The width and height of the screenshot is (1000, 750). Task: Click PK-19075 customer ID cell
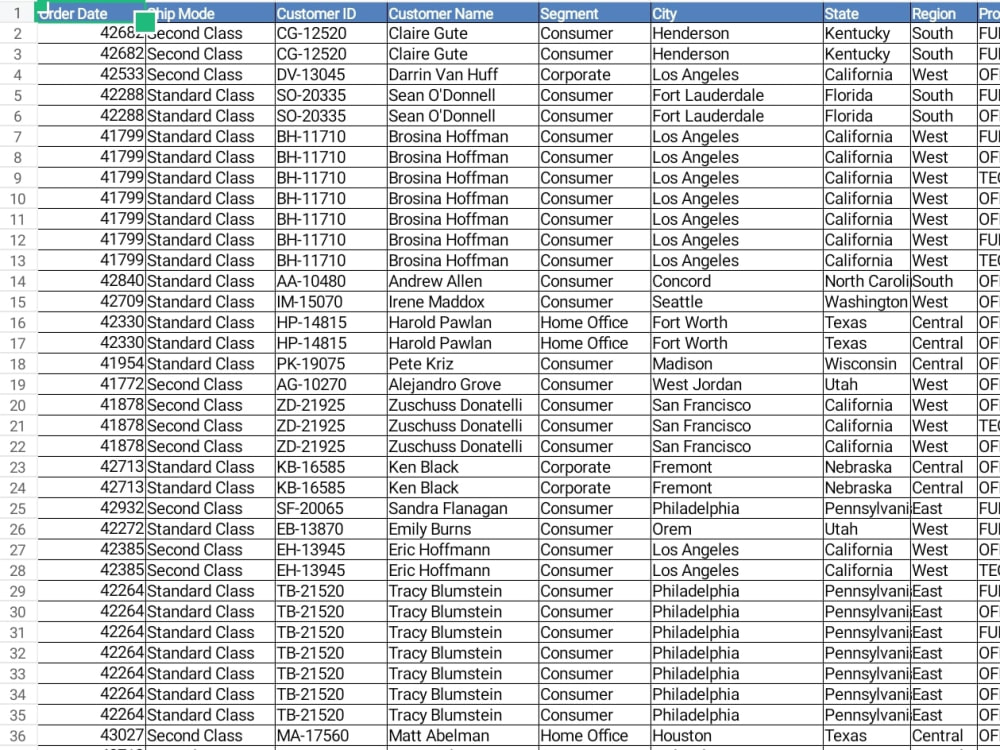pos(330,364)
